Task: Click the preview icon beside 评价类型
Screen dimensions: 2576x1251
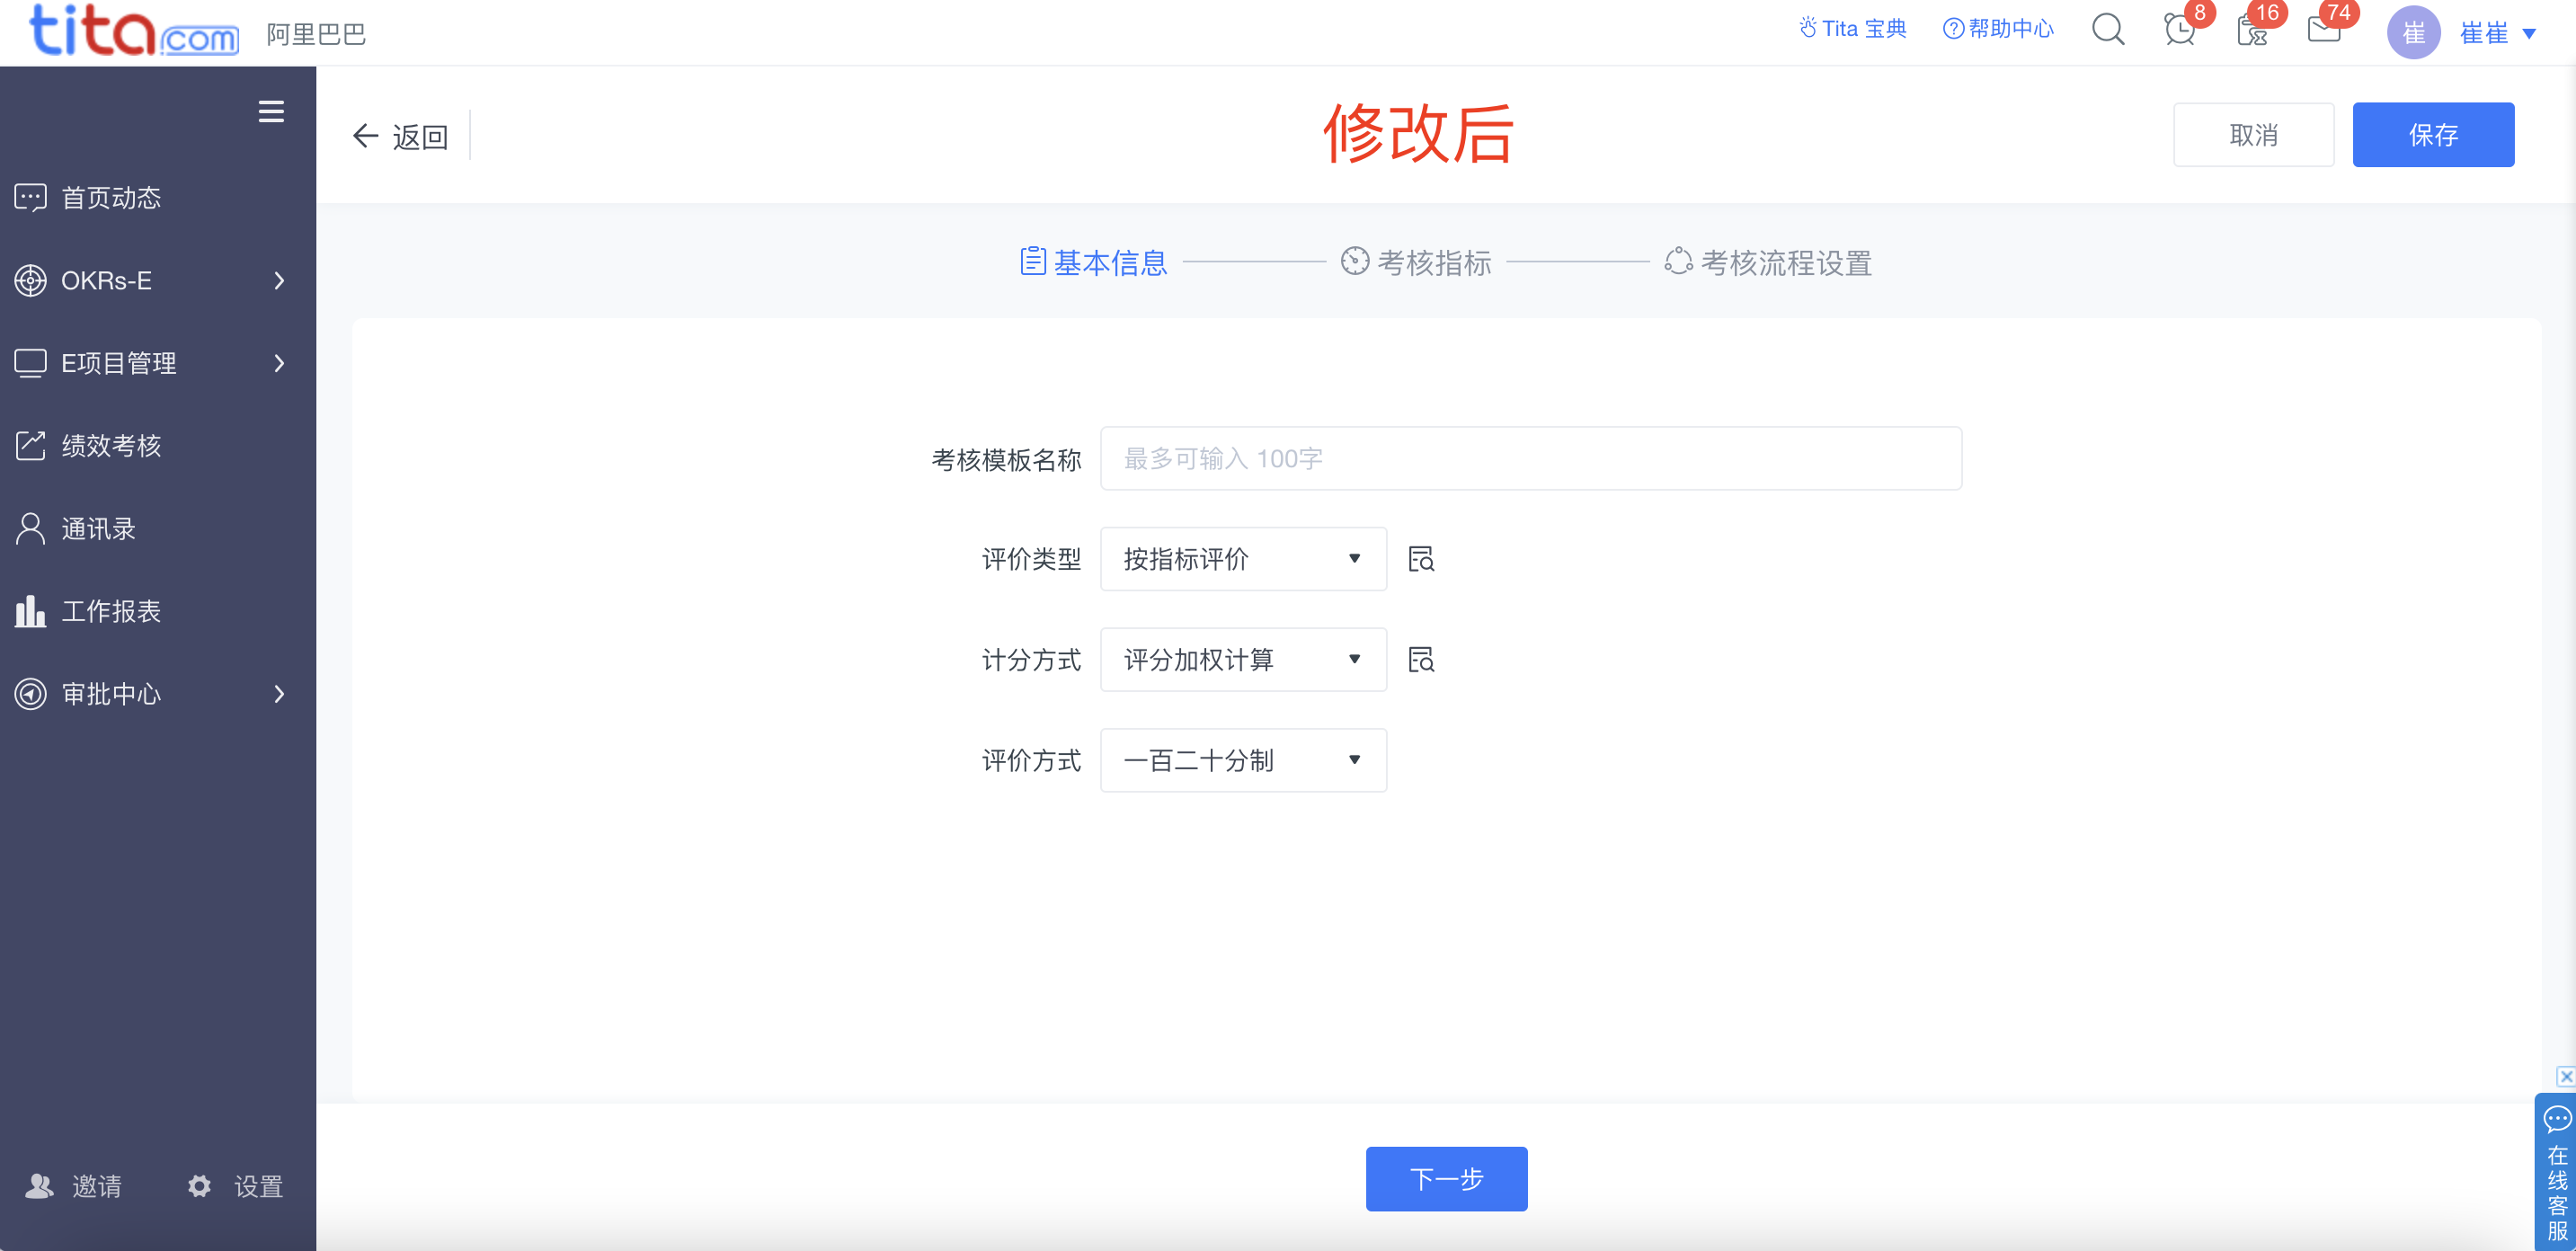Action: pyautogui.click(x=1421, y=559)
